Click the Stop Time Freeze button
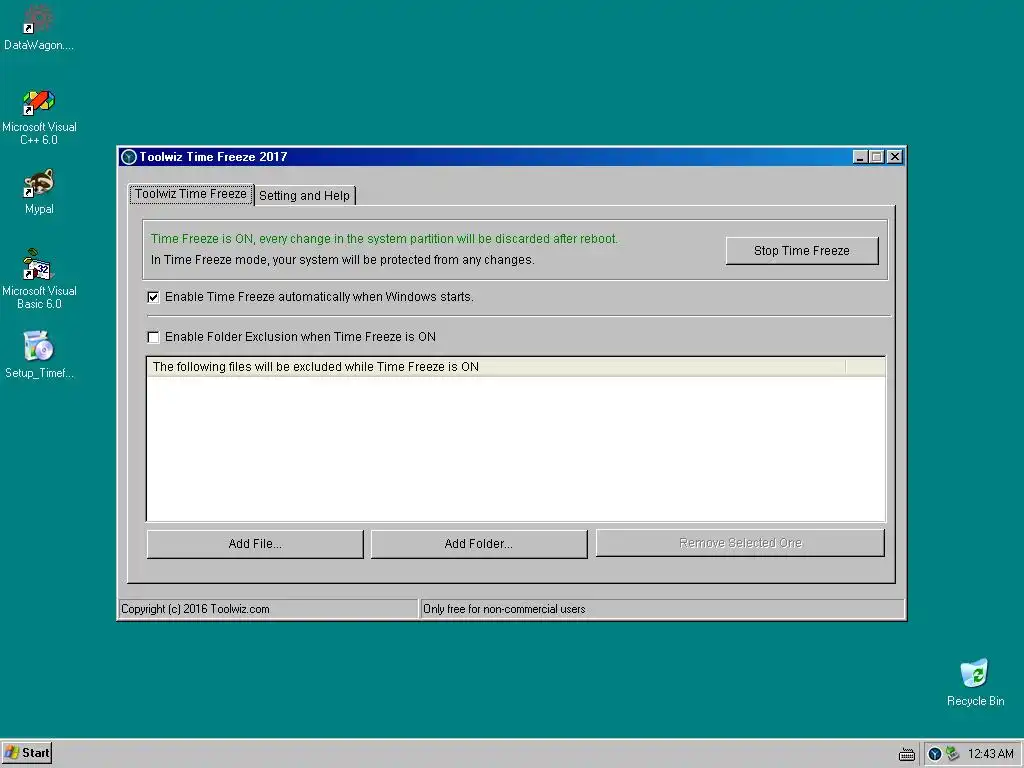1024x768 pixels. (x=802, y=251)
